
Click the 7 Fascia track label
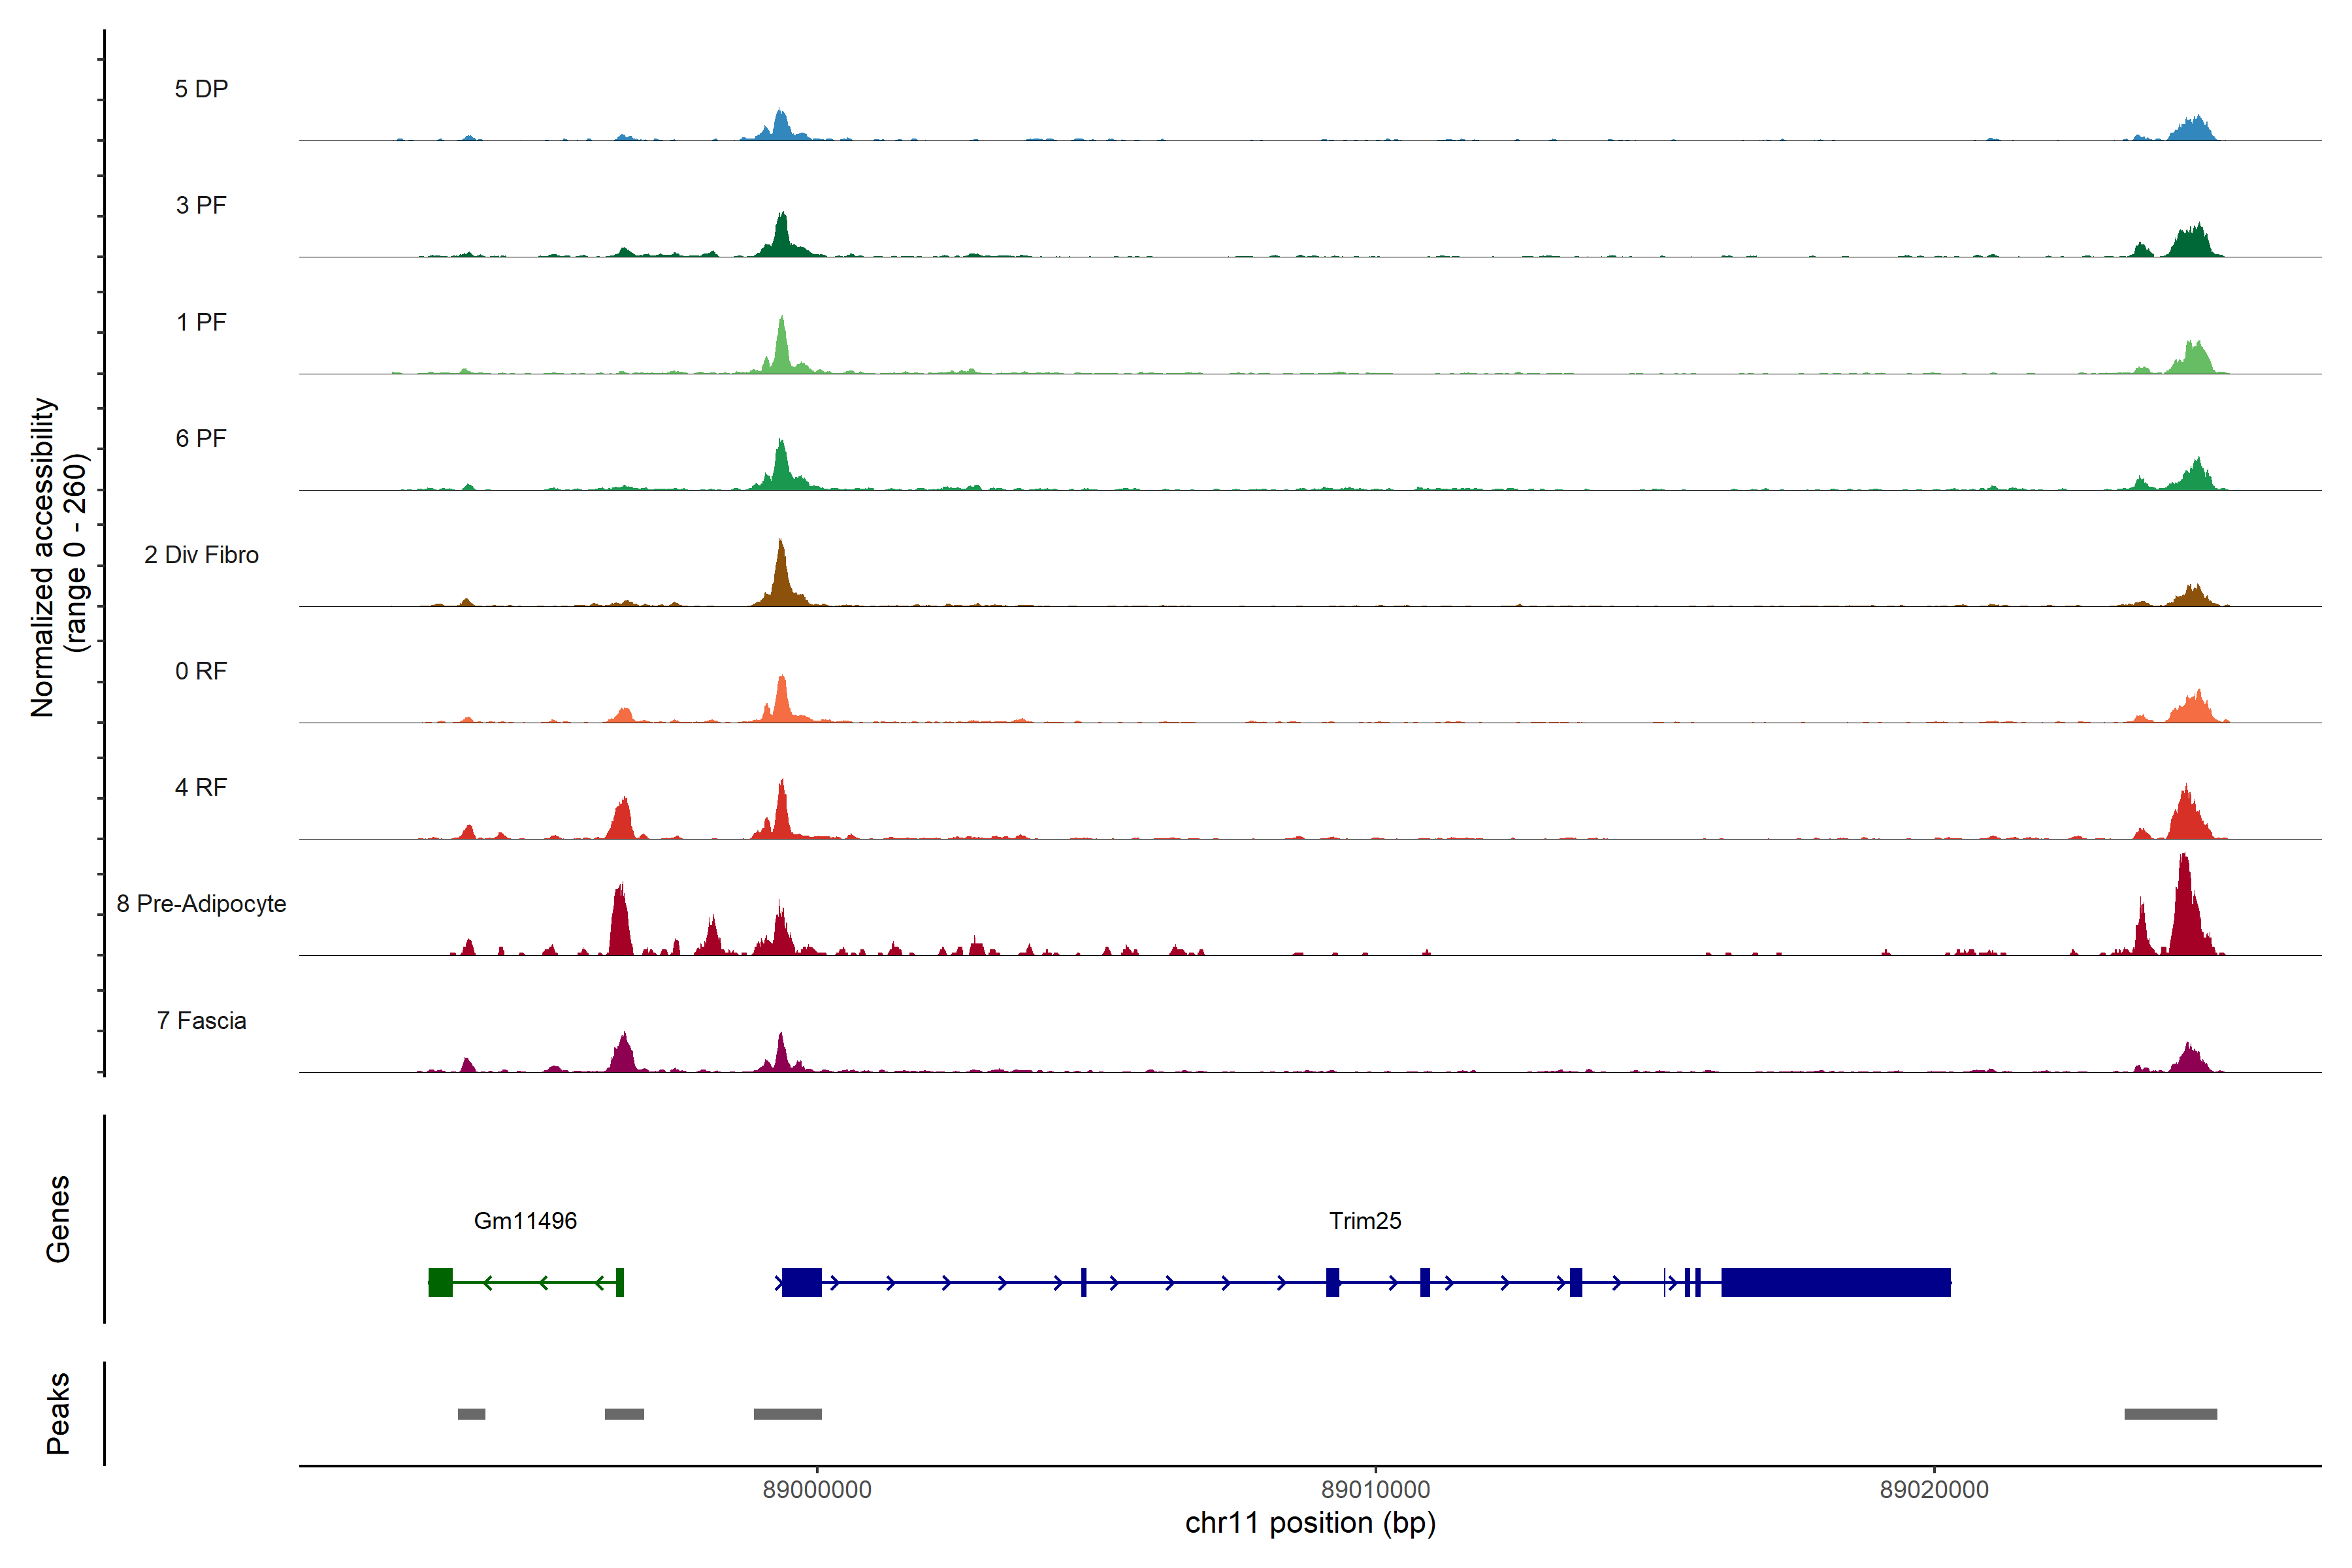coord(201,1020)
